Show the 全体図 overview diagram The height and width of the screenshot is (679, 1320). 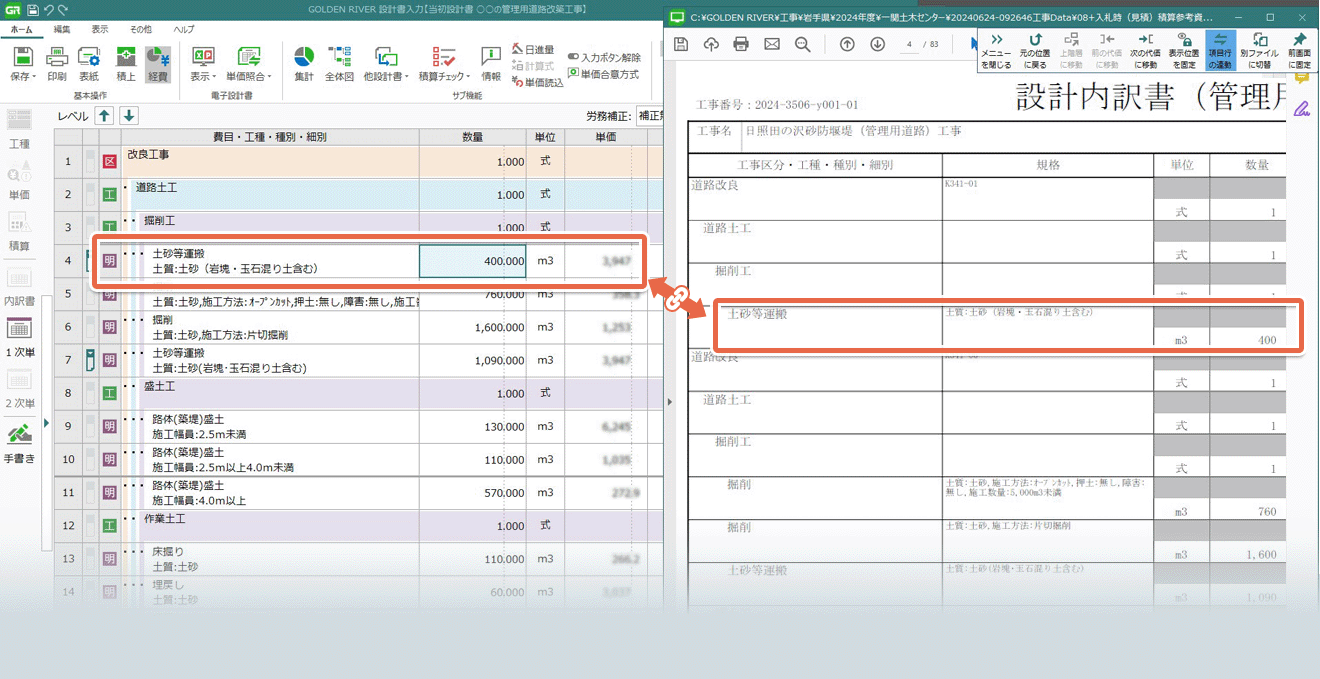click(339, 63)
